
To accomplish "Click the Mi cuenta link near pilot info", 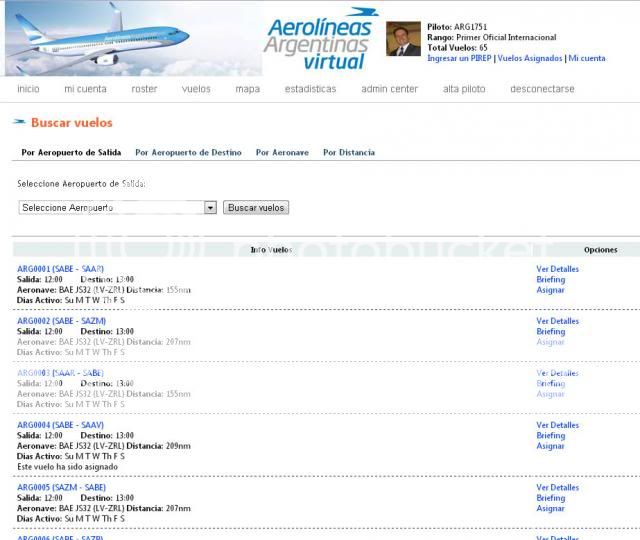I will pos(587,59).
